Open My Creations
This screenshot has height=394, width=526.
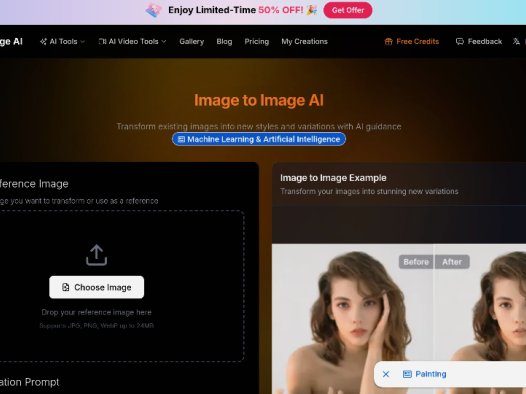coord(304,42)
